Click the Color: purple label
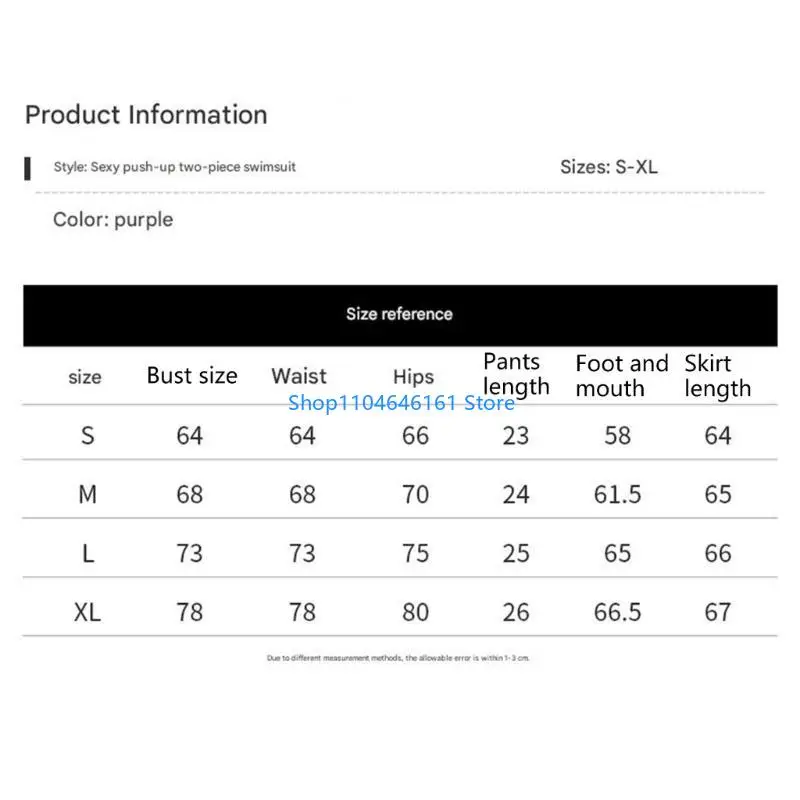Image resolution: width=800 pixels, height=800 pixels. coord(113,220)
